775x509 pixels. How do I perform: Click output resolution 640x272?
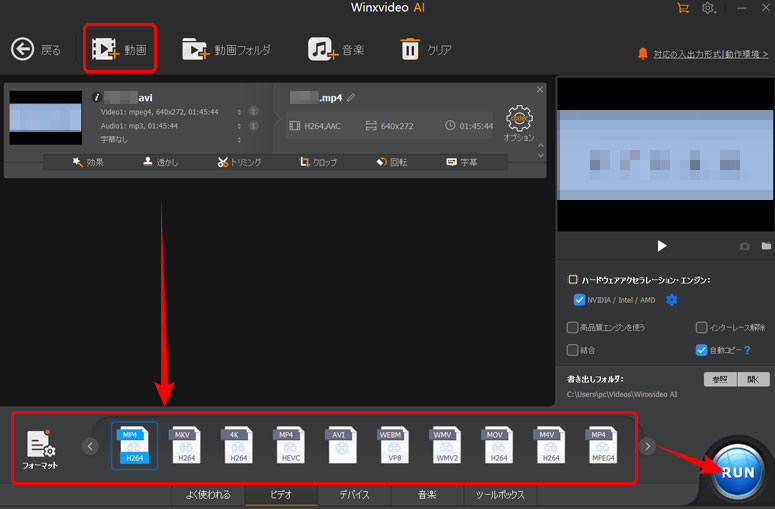pyautogui.click(x=389, y=126)
